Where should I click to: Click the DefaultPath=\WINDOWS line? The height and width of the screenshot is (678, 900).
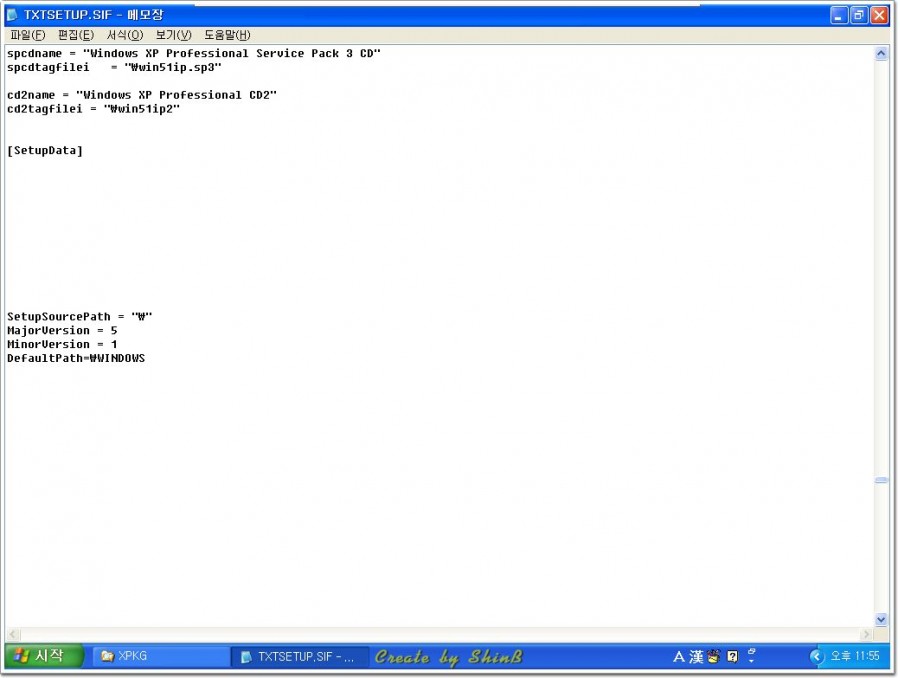pyautogui.click(x=76, y=358)
